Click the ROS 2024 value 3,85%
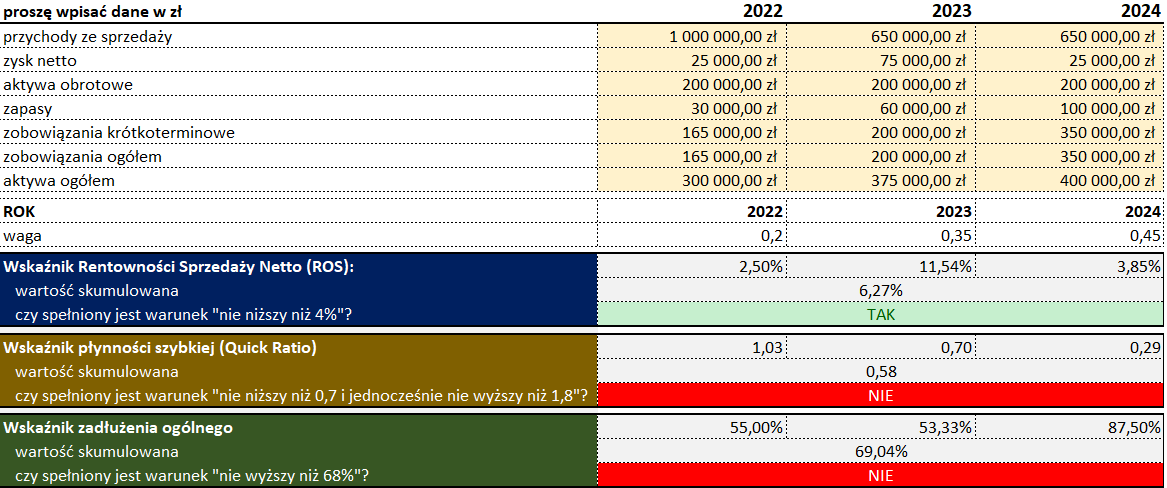 coord(1137,266)
